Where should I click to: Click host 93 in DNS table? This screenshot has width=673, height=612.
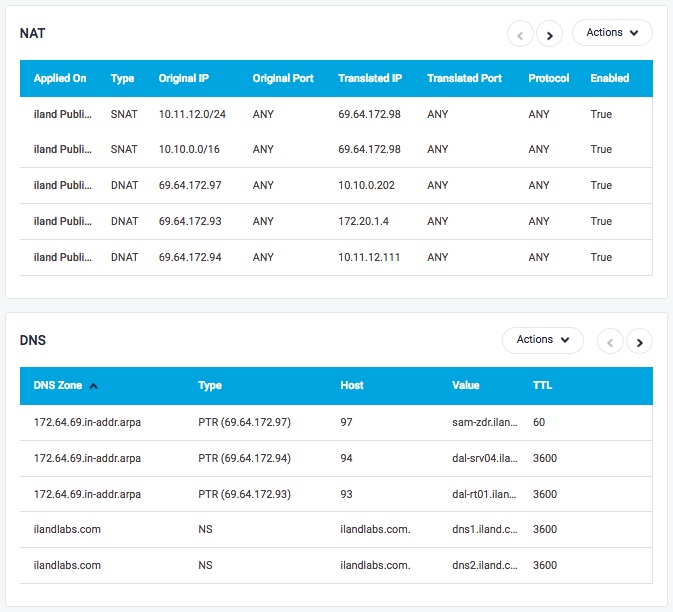(x=346, y=494)
